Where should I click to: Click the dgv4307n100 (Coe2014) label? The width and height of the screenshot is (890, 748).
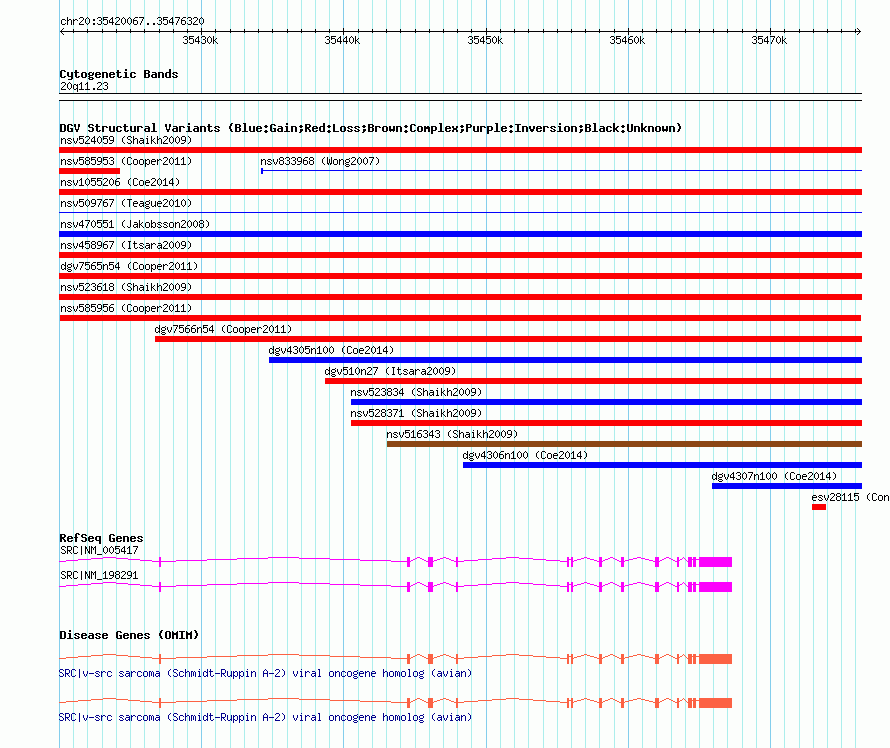(x=775, y=476)
